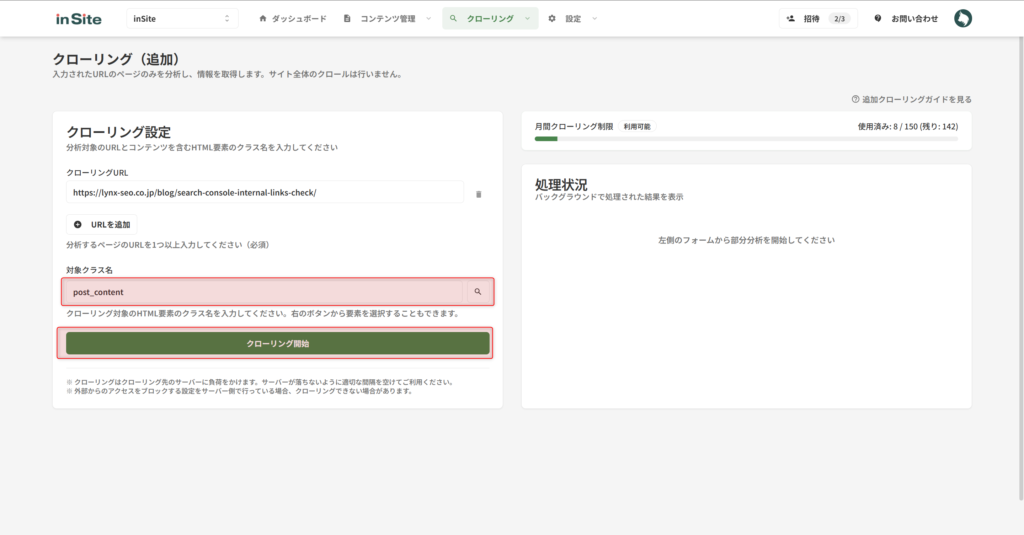Delete the URL with the trash icon

click(478, 193)
